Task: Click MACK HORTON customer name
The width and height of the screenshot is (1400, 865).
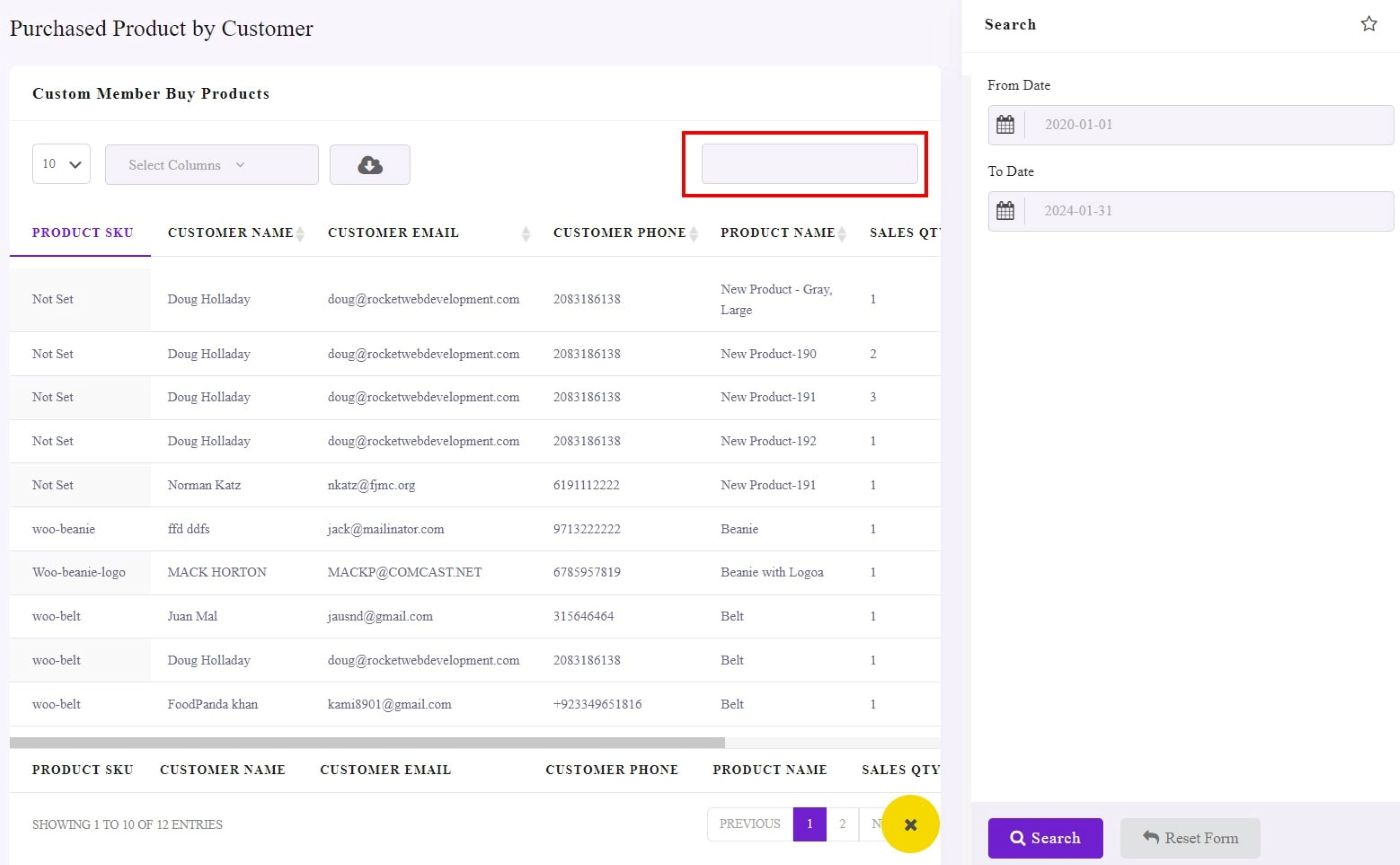Action: pos(217,573)
